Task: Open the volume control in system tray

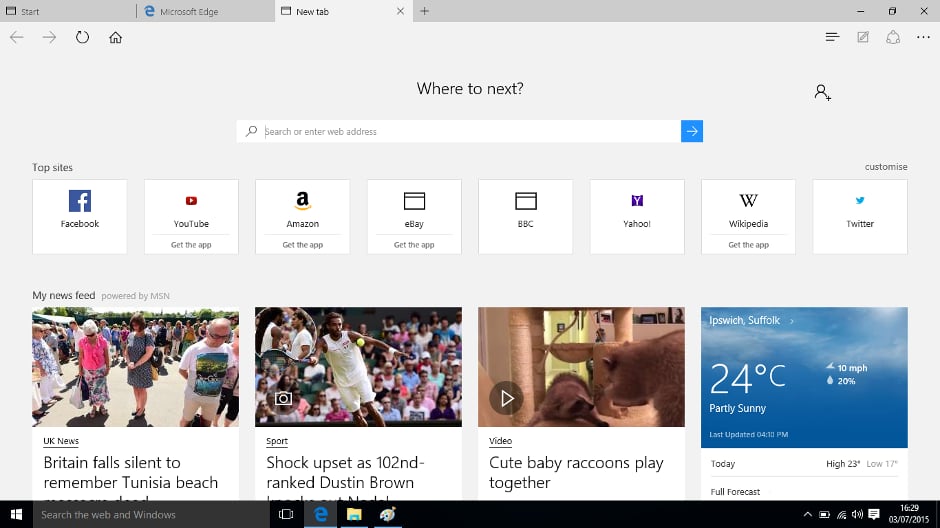Action: [x=857, y=514]
